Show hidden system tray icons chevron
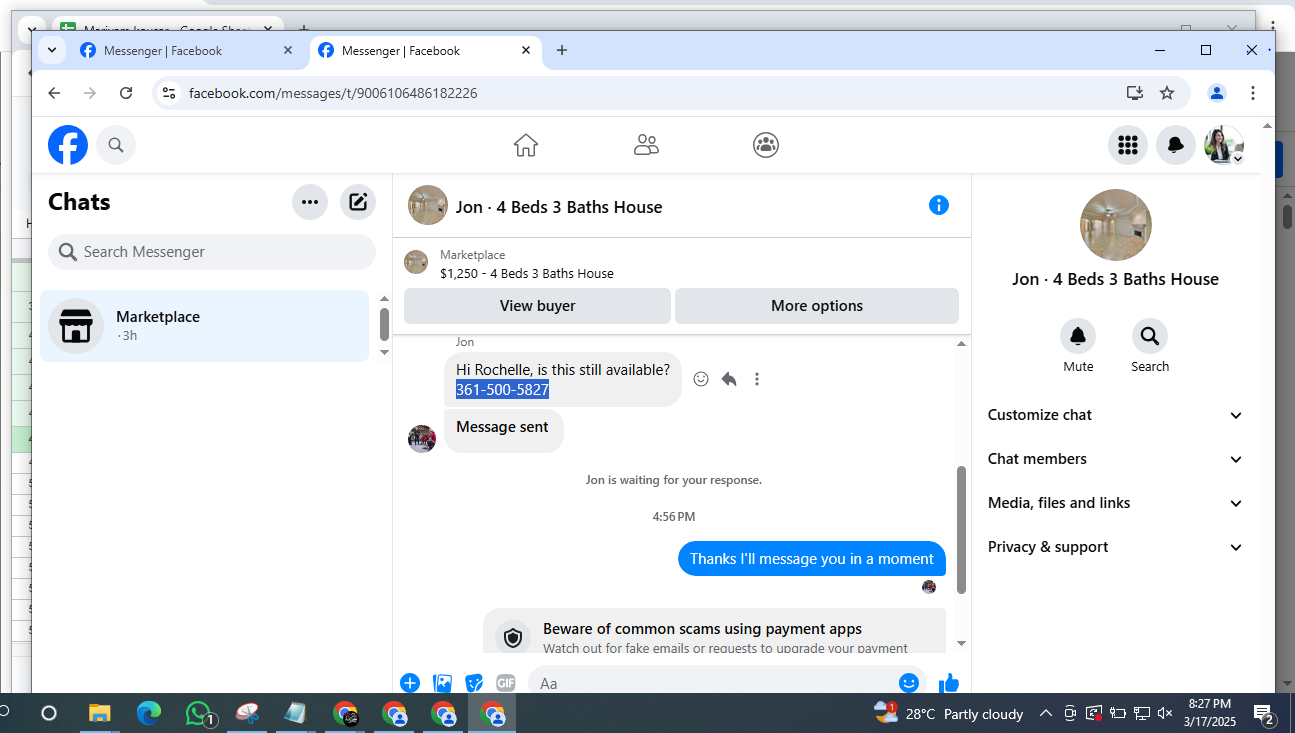 pyautogui.click(x=1046, y=713)
